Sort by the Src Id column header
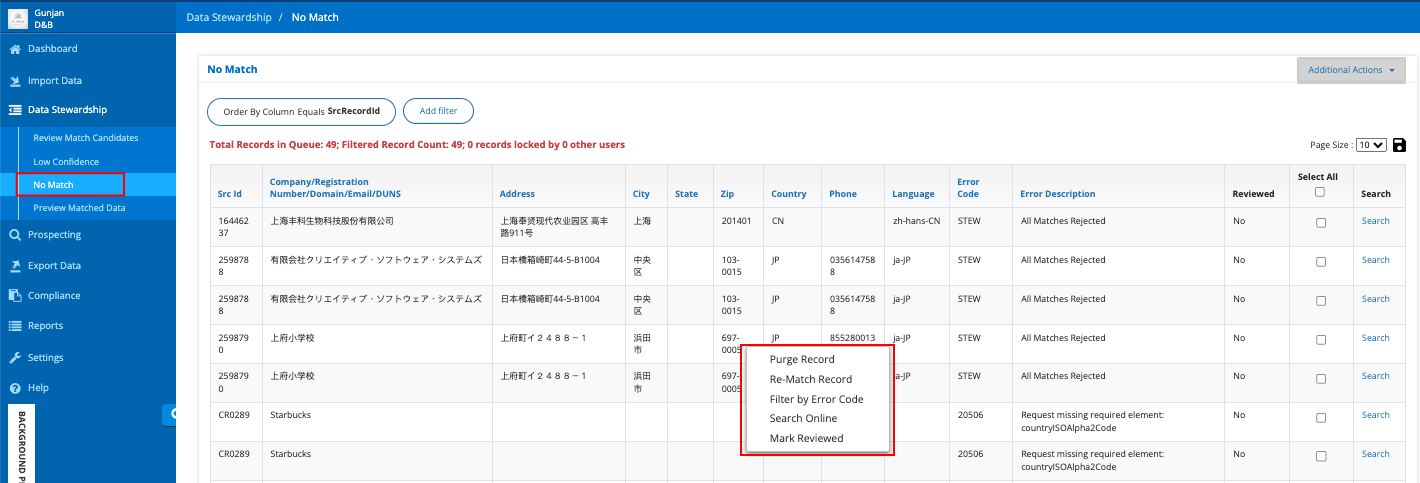Screen dimensions: 1420x483 pos(230,194)
